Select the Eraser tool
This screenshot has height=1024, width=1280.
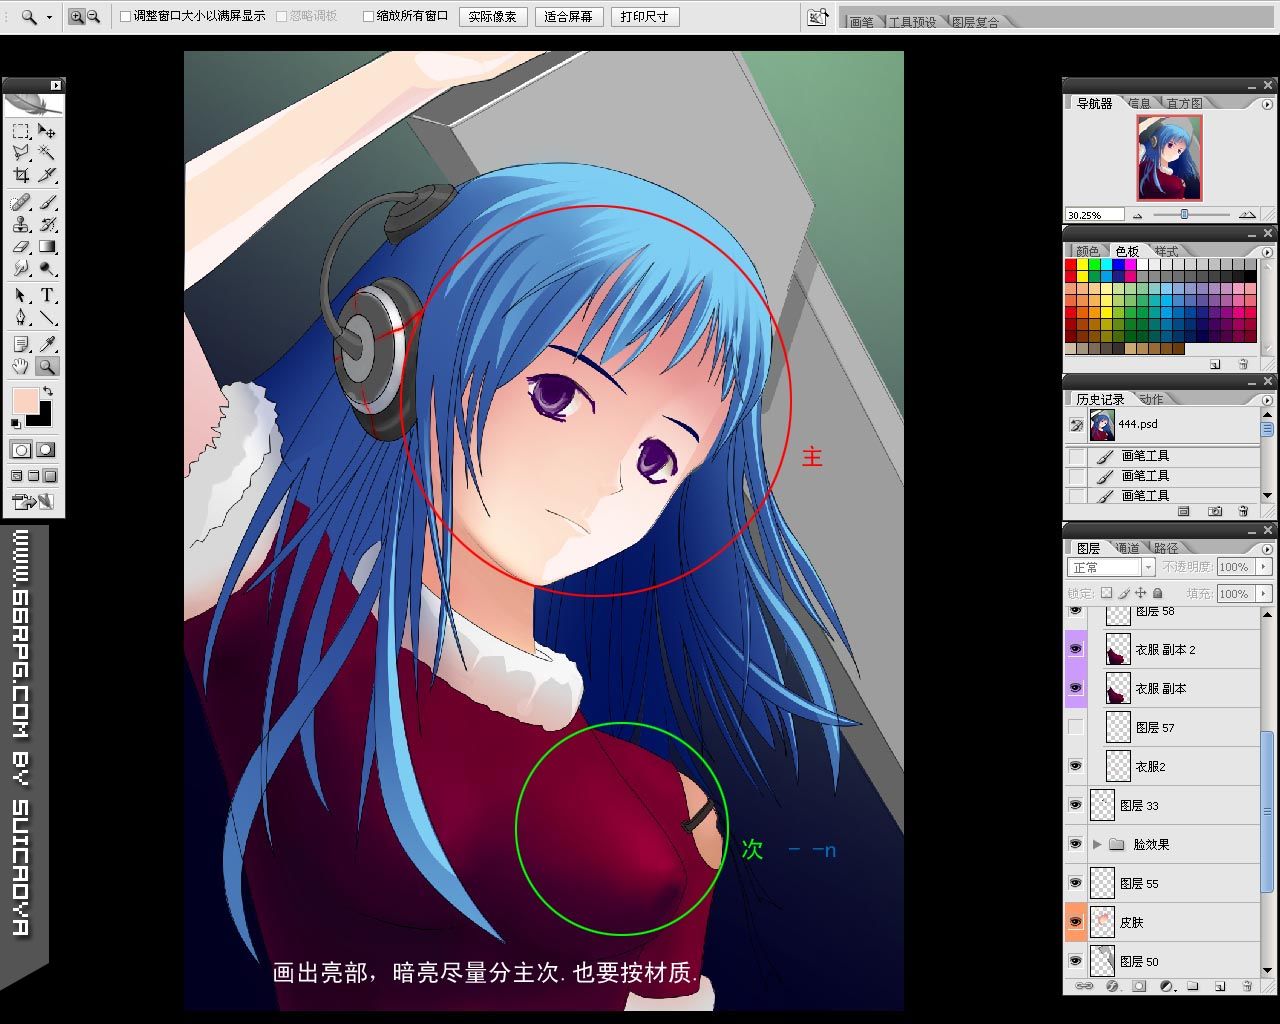(21, 247)
